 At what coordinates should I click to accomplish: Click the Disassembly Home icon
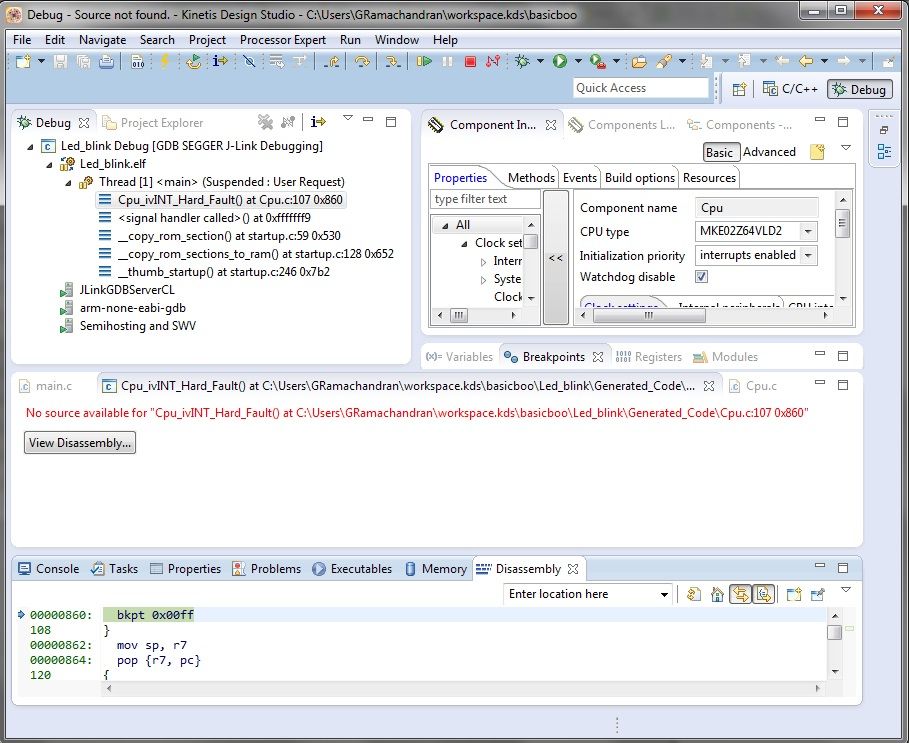point(717,594)
